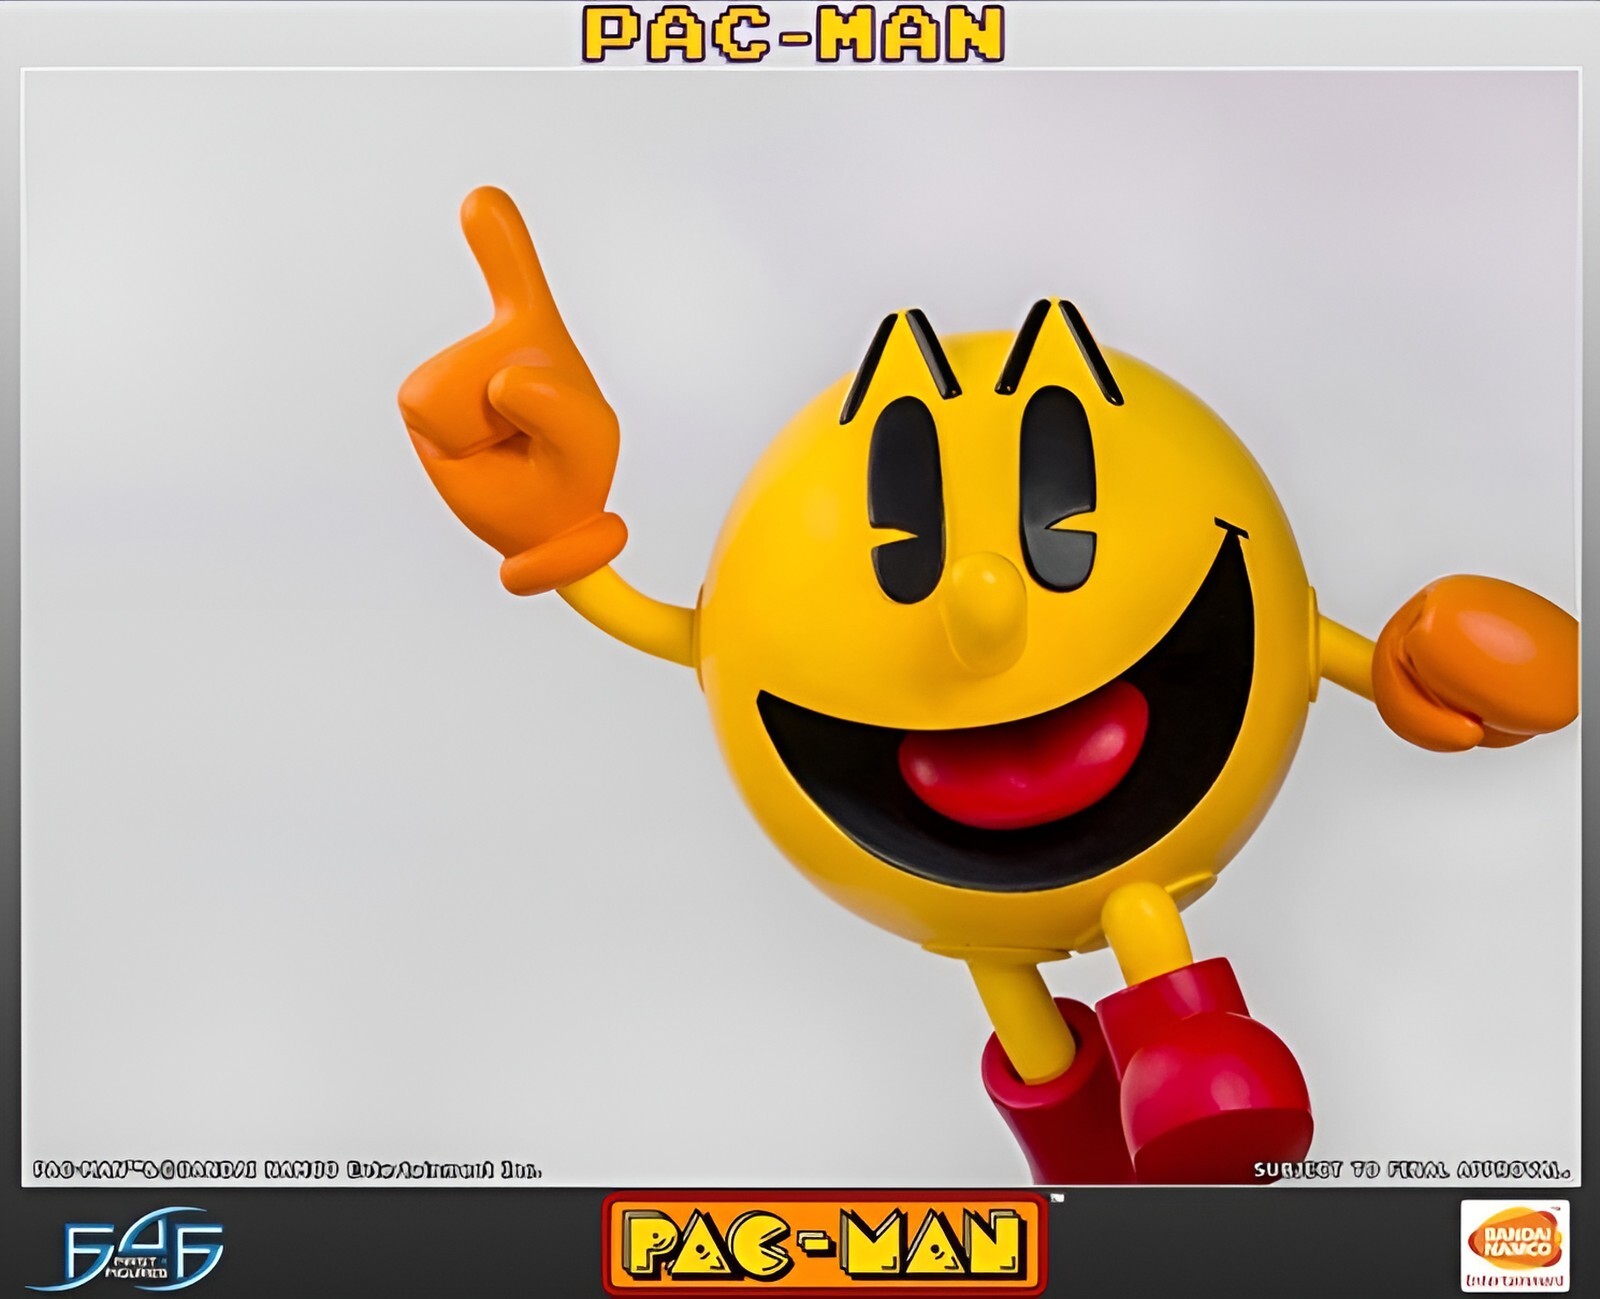Click the Bandai Namco copyright line
Image resolution: width=1600 pixels, height=1299 pixels.
click(288, 1170)
